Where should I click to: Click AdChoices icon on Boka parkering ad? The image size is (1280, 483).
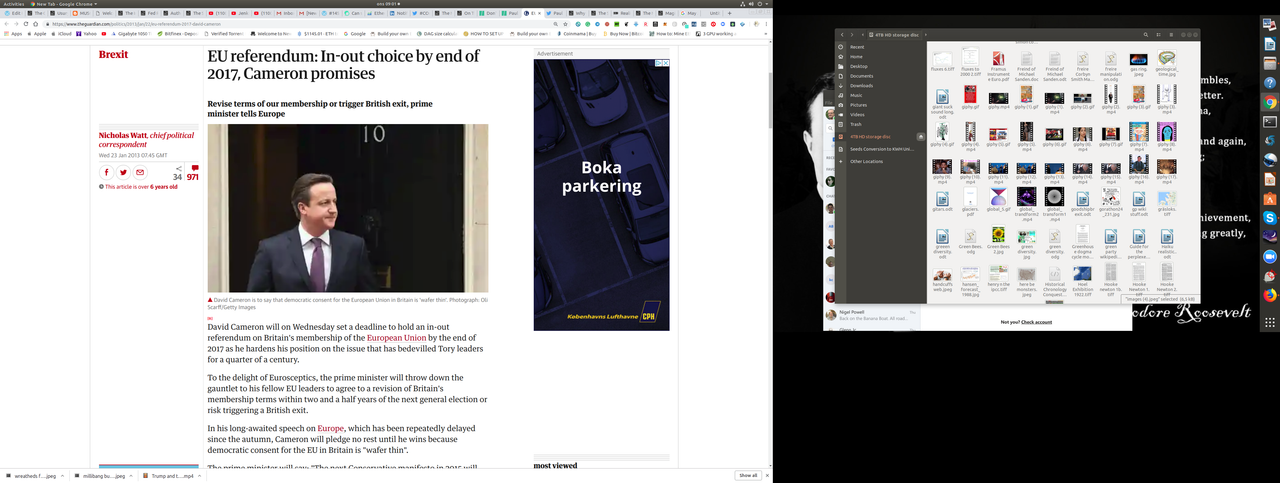[x=661, y=63]
